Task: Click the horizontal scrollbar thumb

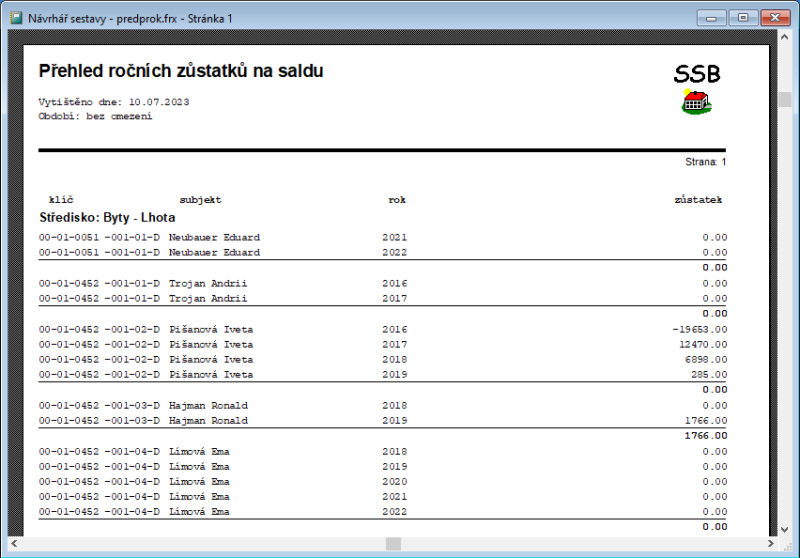Action: pyautogui.click(x=393, y=543)
